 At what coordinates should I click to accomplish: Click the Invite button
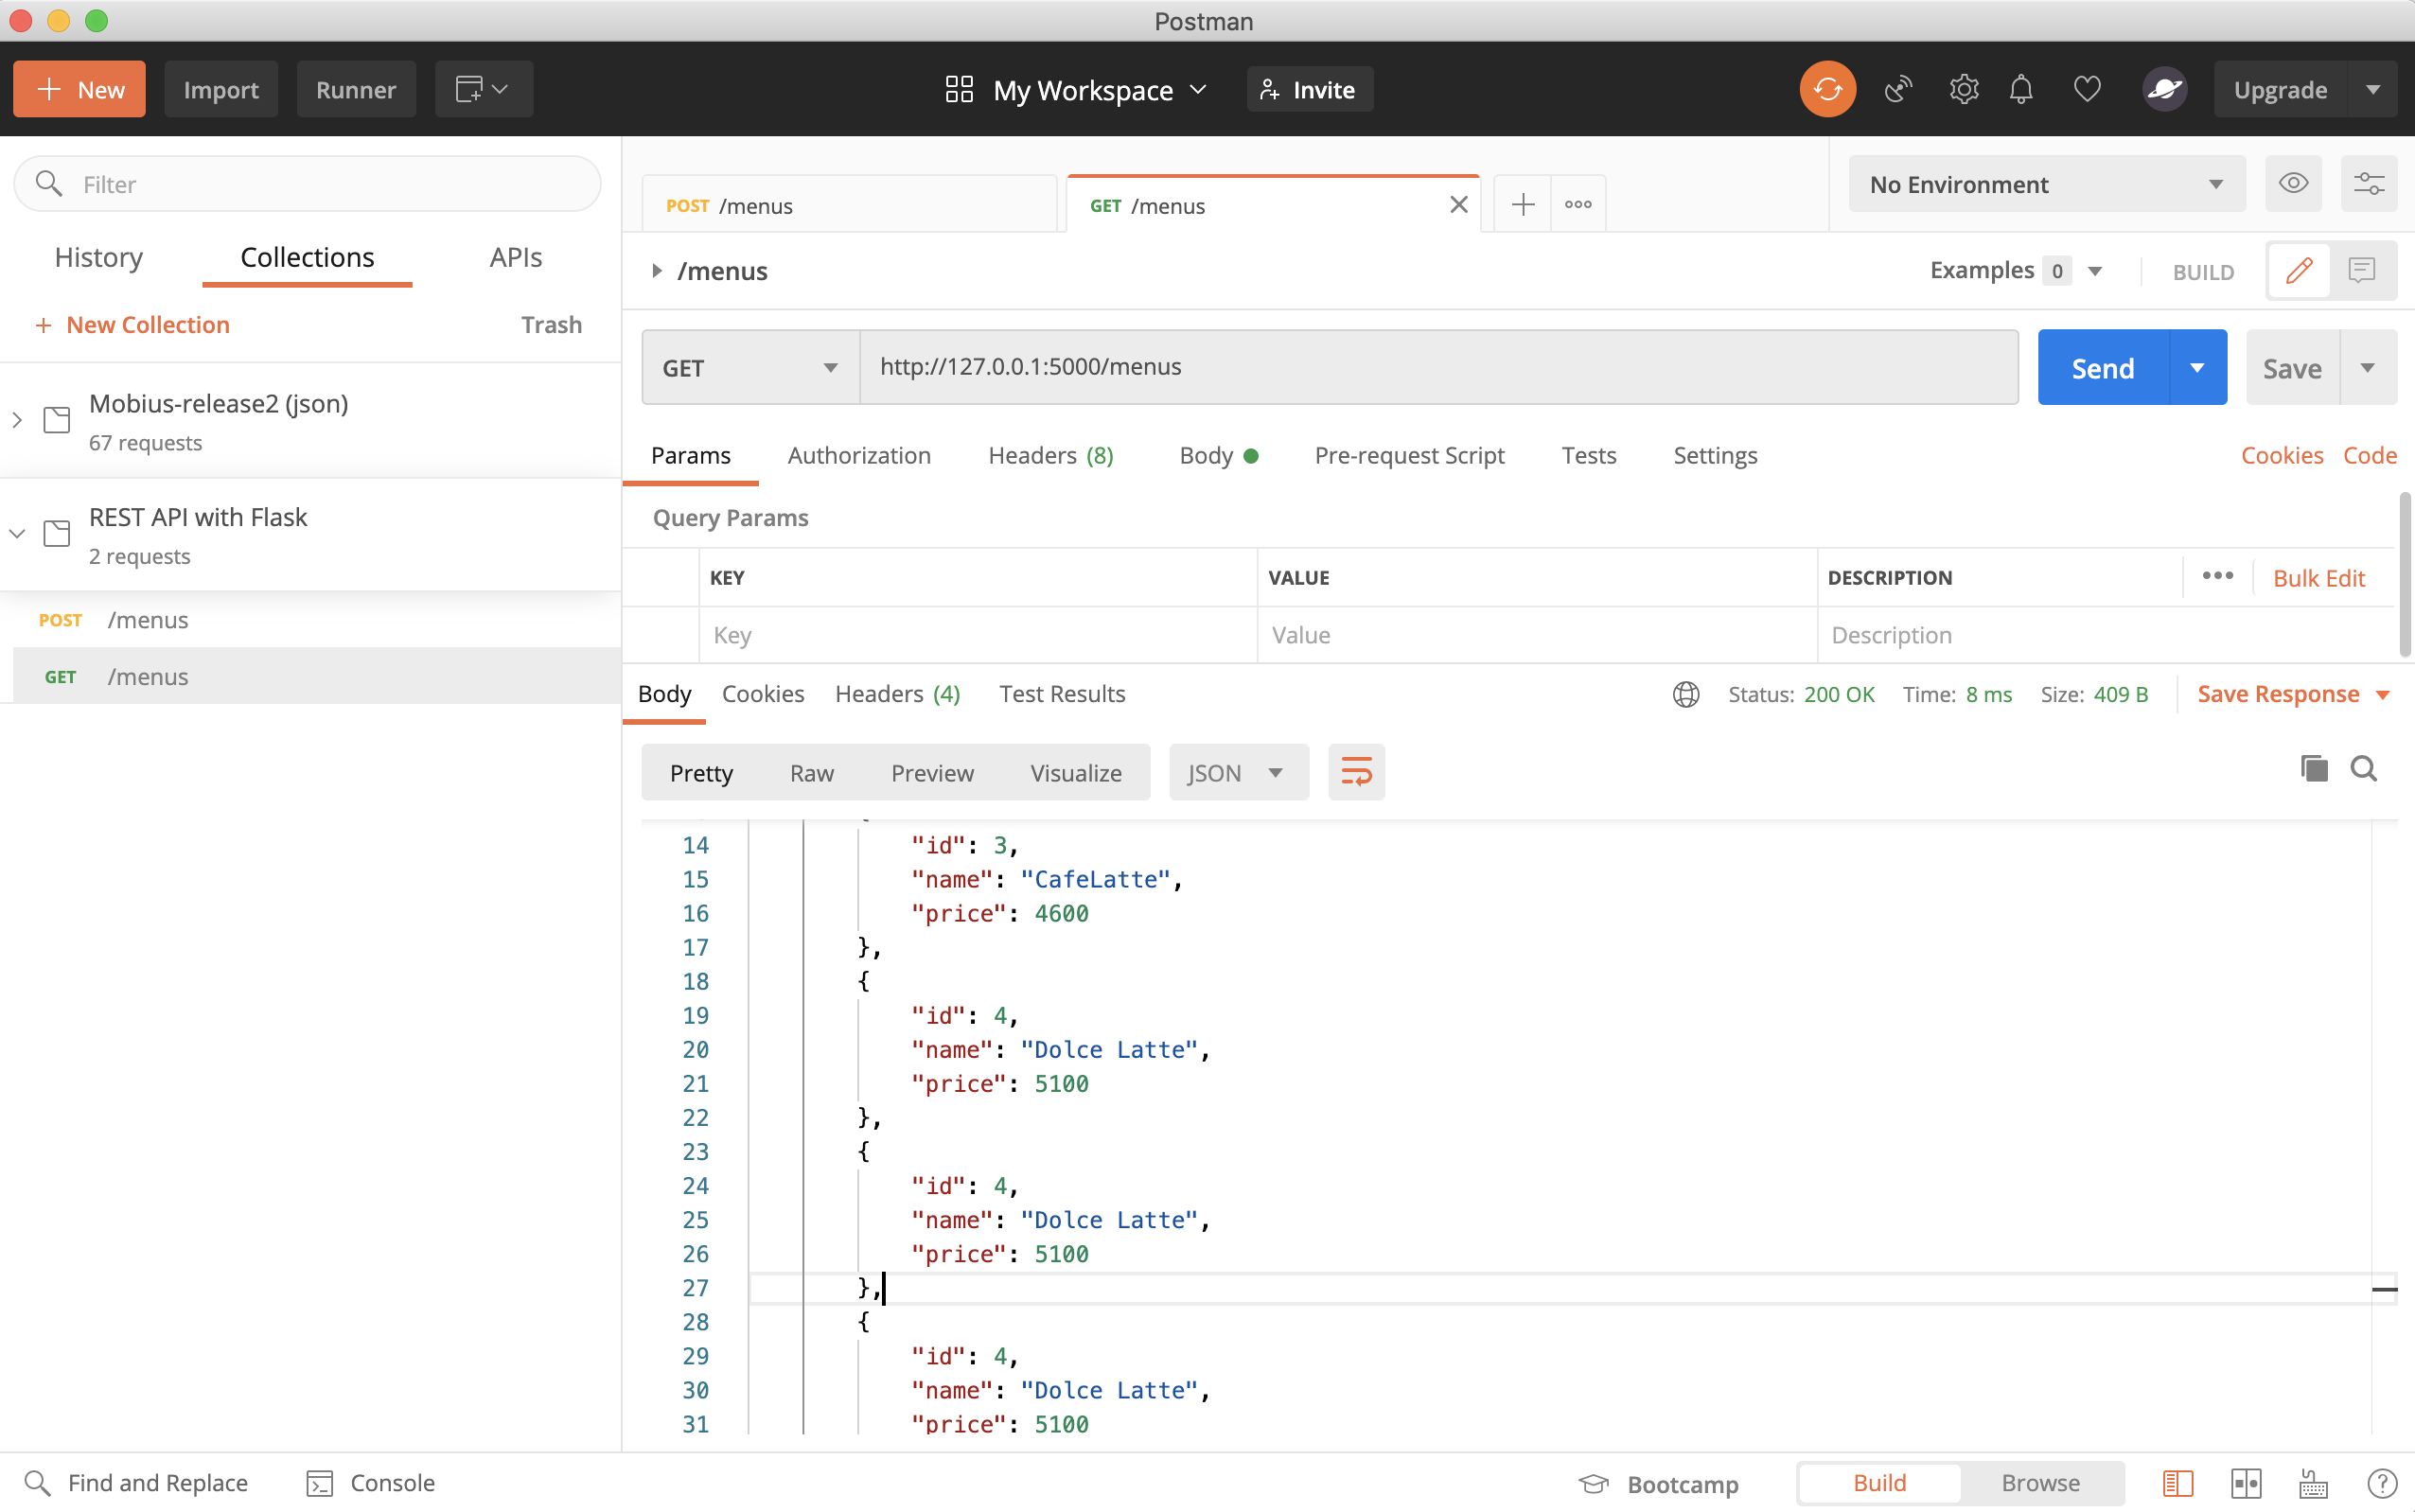coord(1308,90)
